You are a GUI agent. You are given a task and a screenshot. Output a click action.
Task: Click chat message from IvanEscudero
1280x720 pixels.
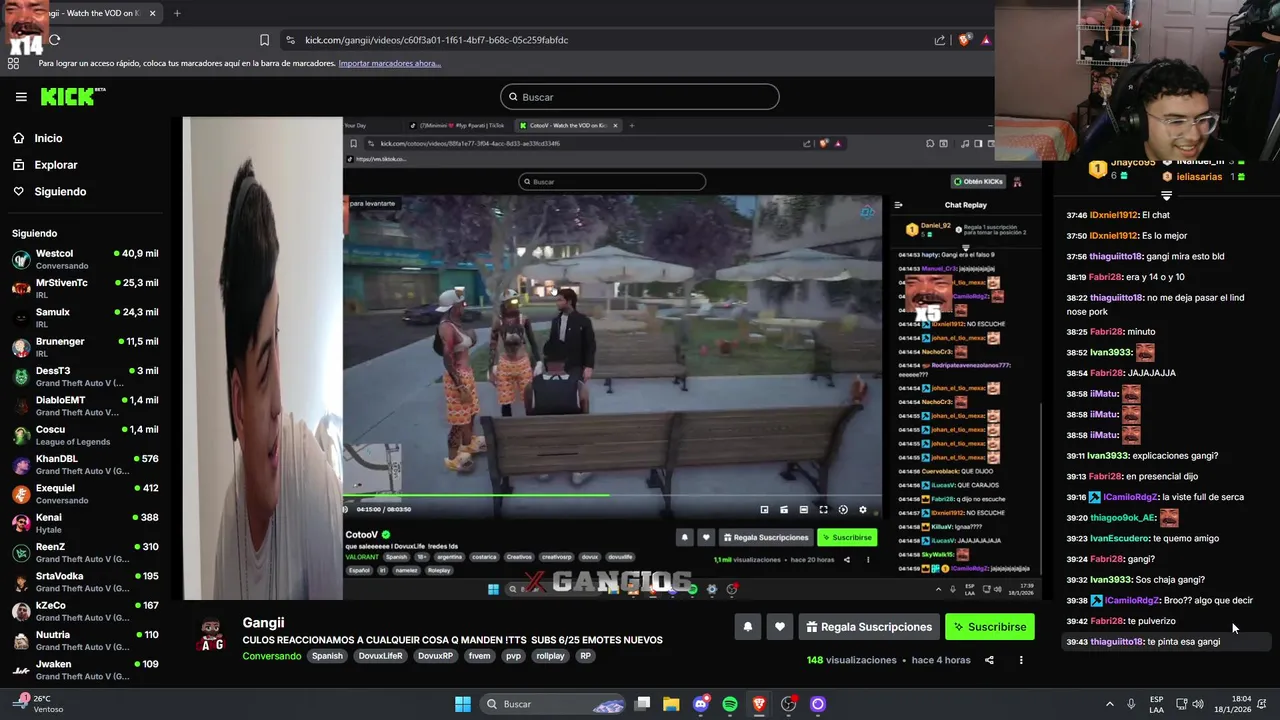pos(1143,538)
